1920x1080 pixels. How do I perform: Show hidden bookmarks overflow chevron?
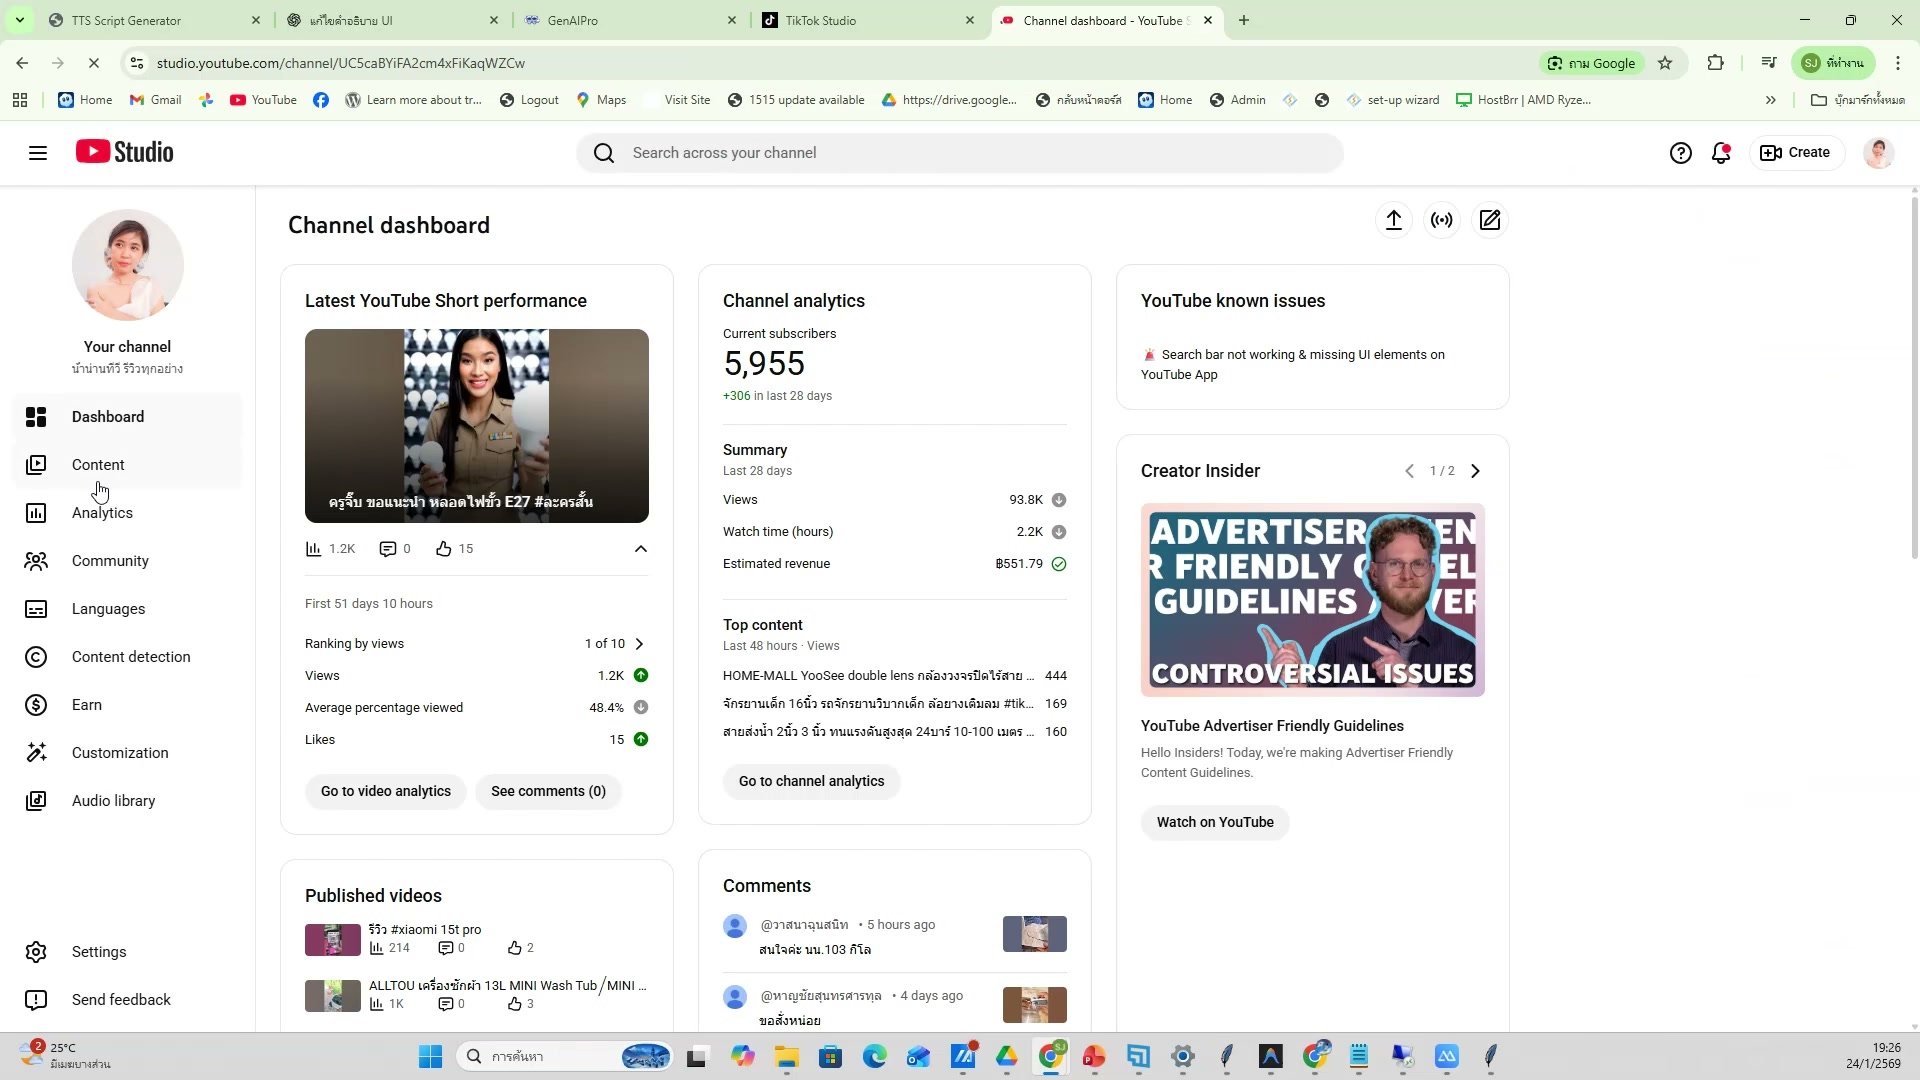(x=1770, y=100)
